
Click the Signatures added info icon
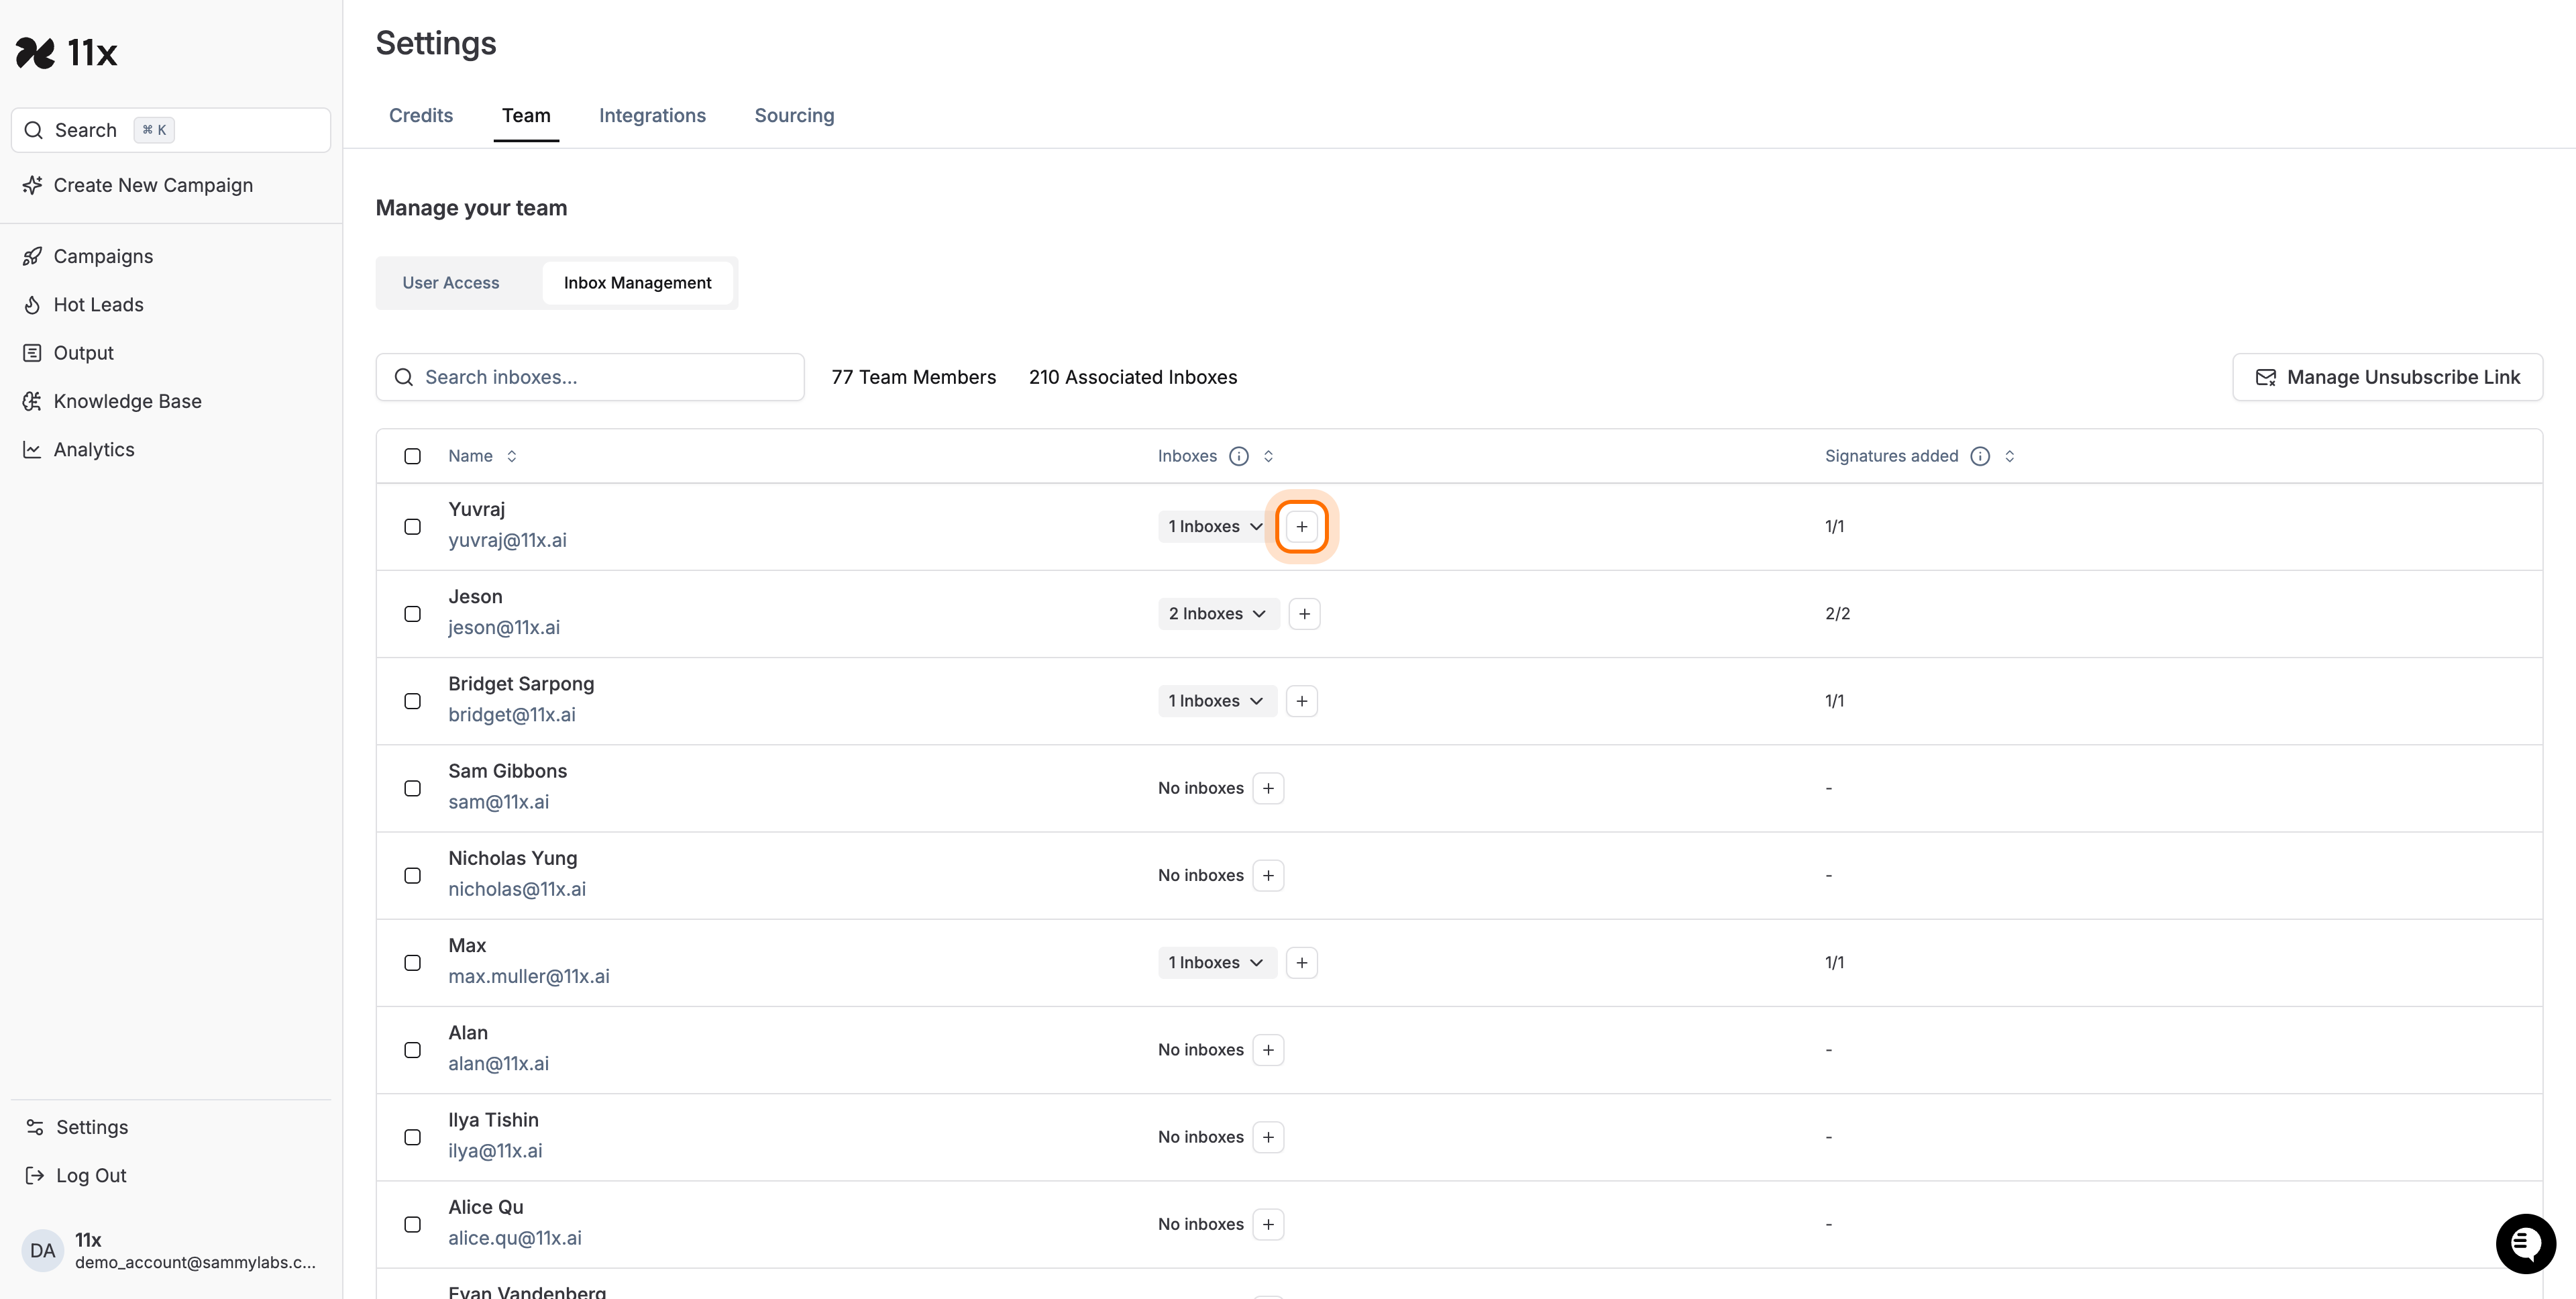click(1979, 456)
